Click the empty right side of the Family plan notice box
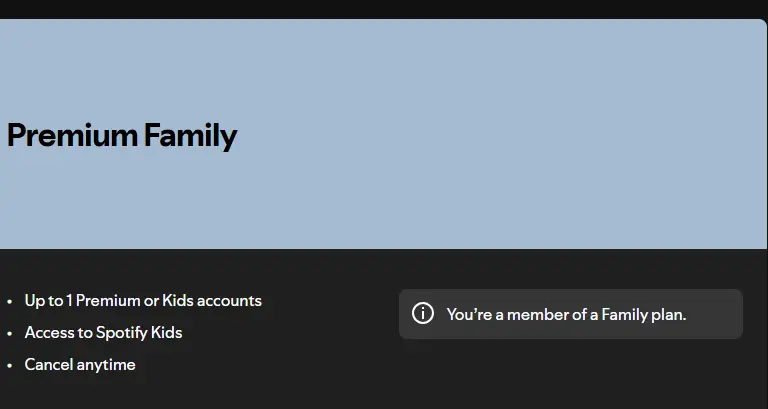768x409 pixels. (715, 314)
